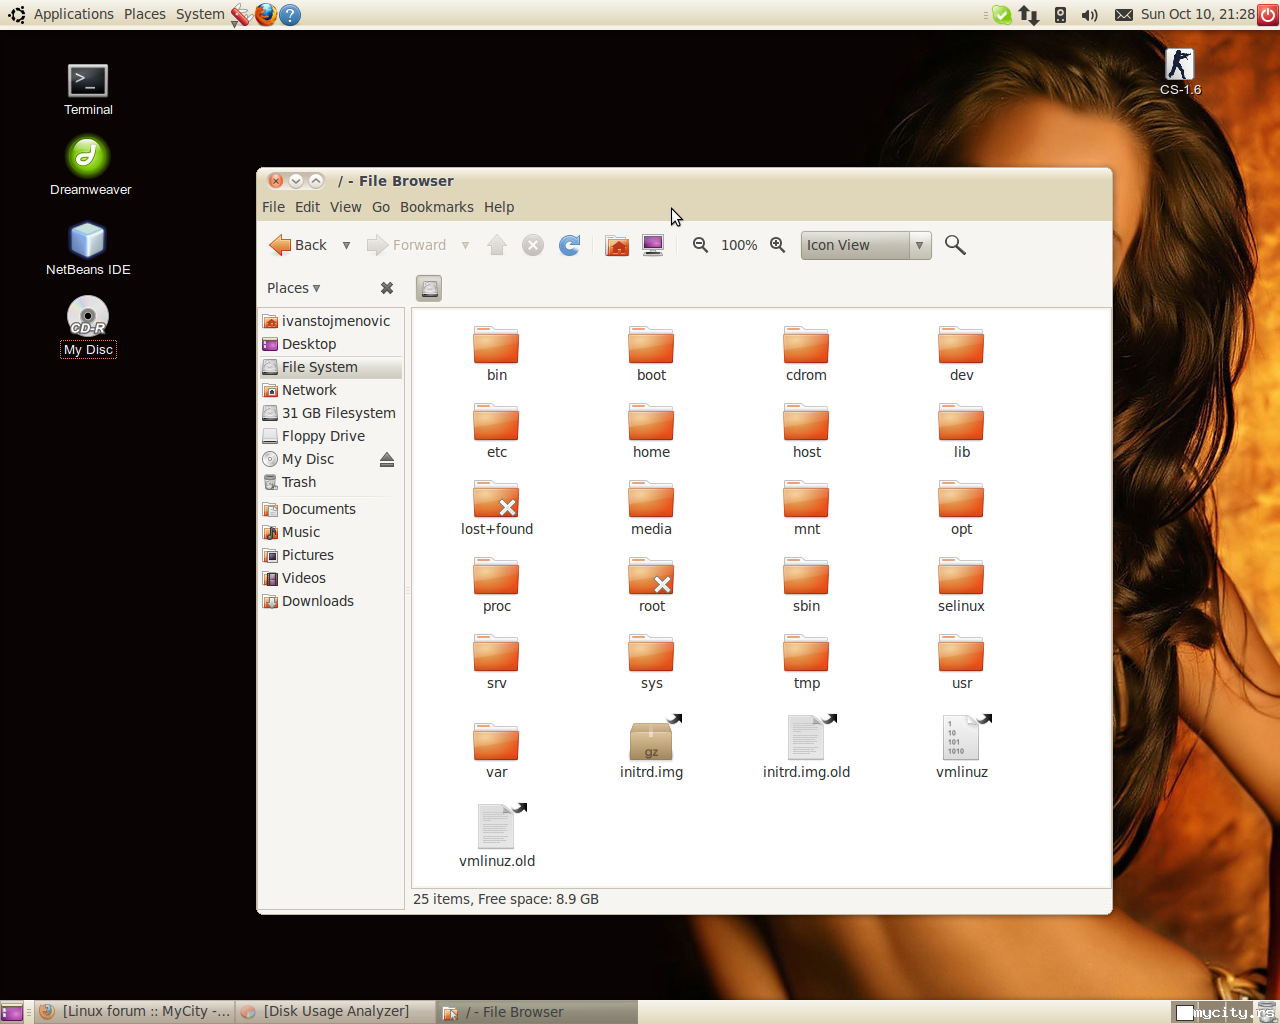
Task: Click the Zoom In magnifier icon
Action: pos(777,245)
